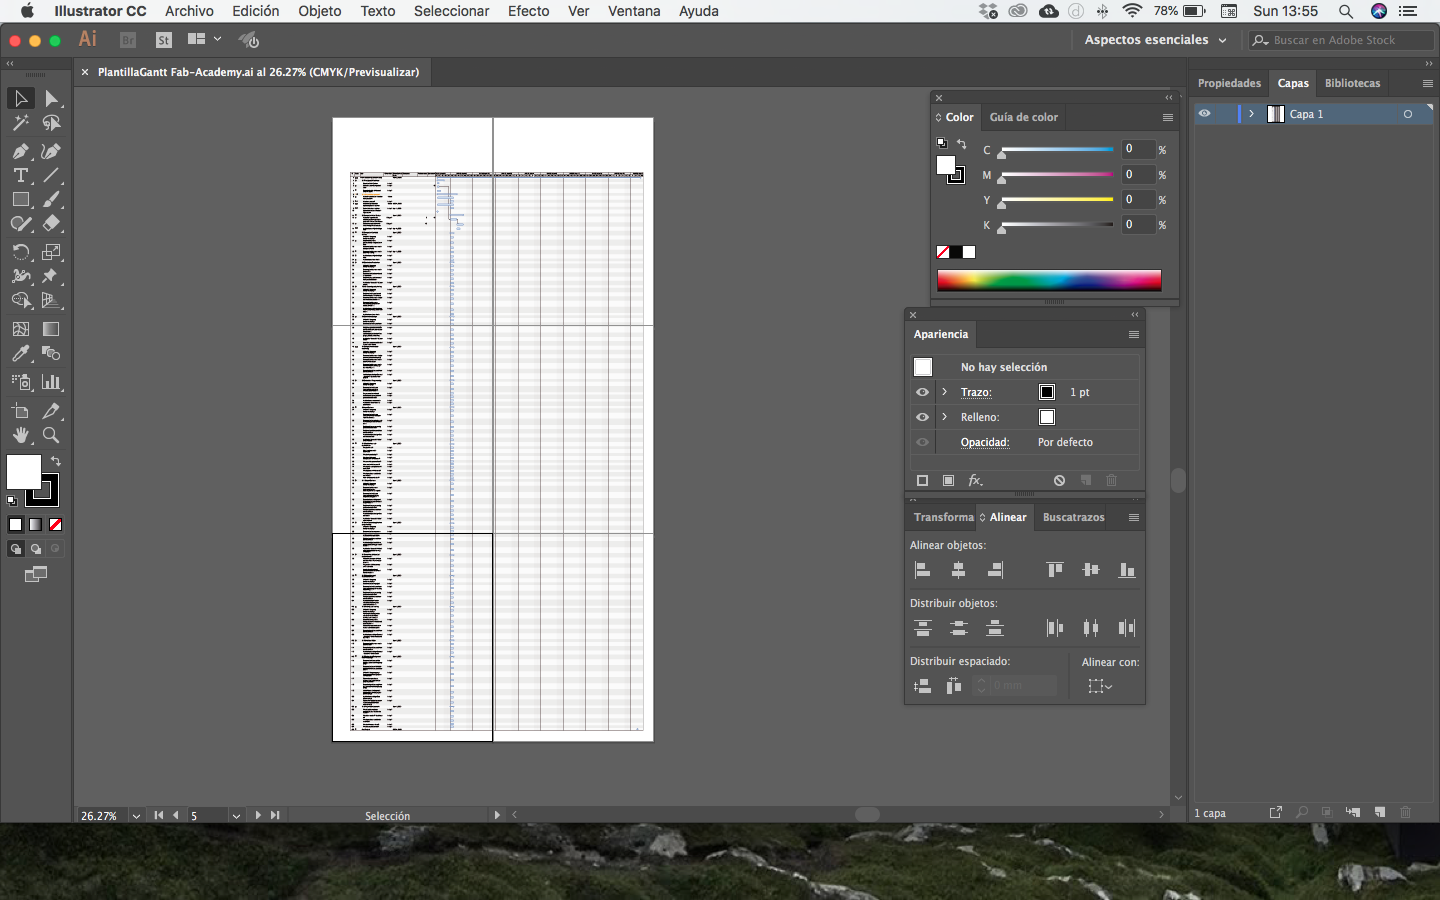Click the horizontal align left icon

coord(923,570)
